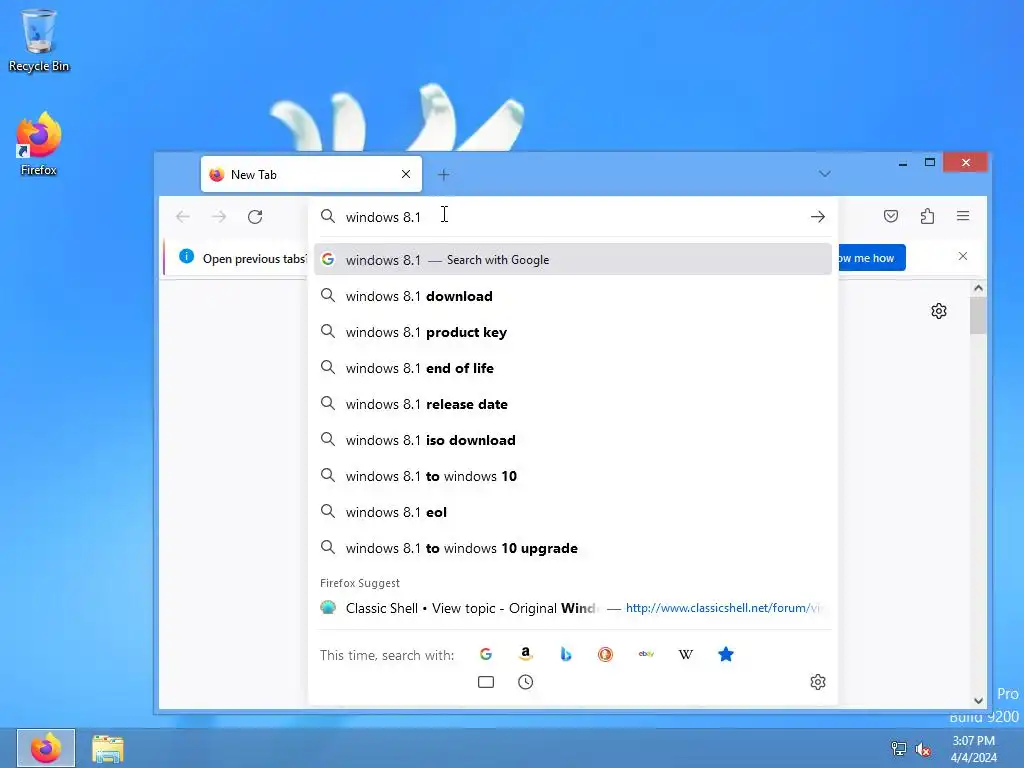Select suggestion 'windows 8.1 download'
Viewport: 1024px width, 768px height.
tap(573, 296)
